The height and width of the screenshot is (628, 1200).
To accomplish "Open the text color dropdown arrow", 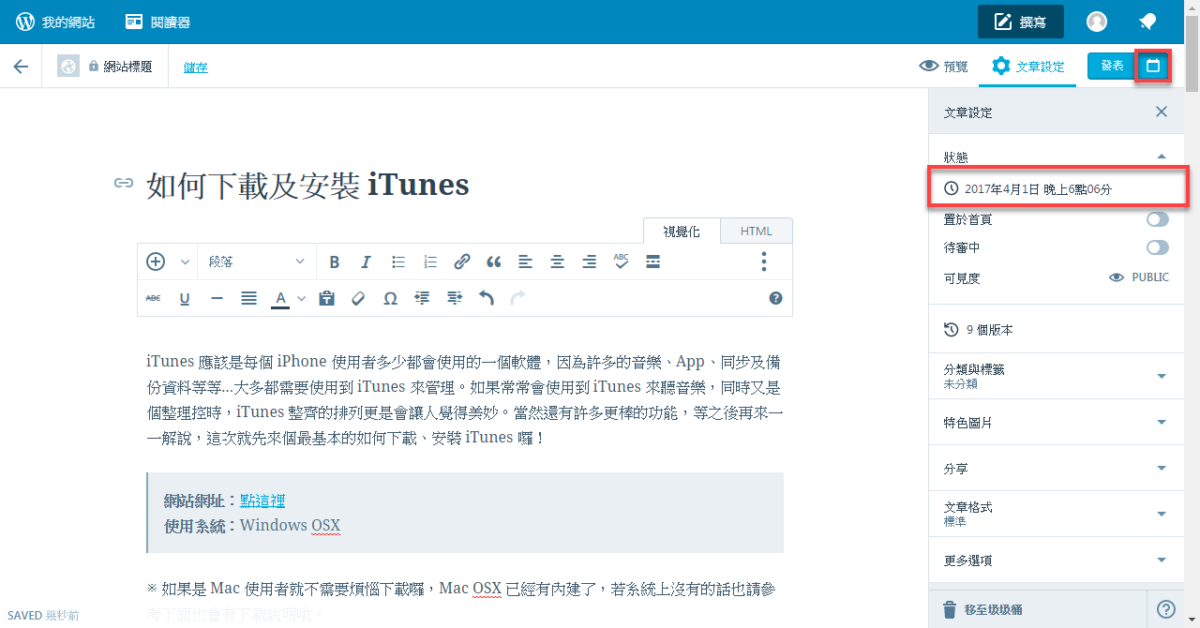I will point(301,298).
